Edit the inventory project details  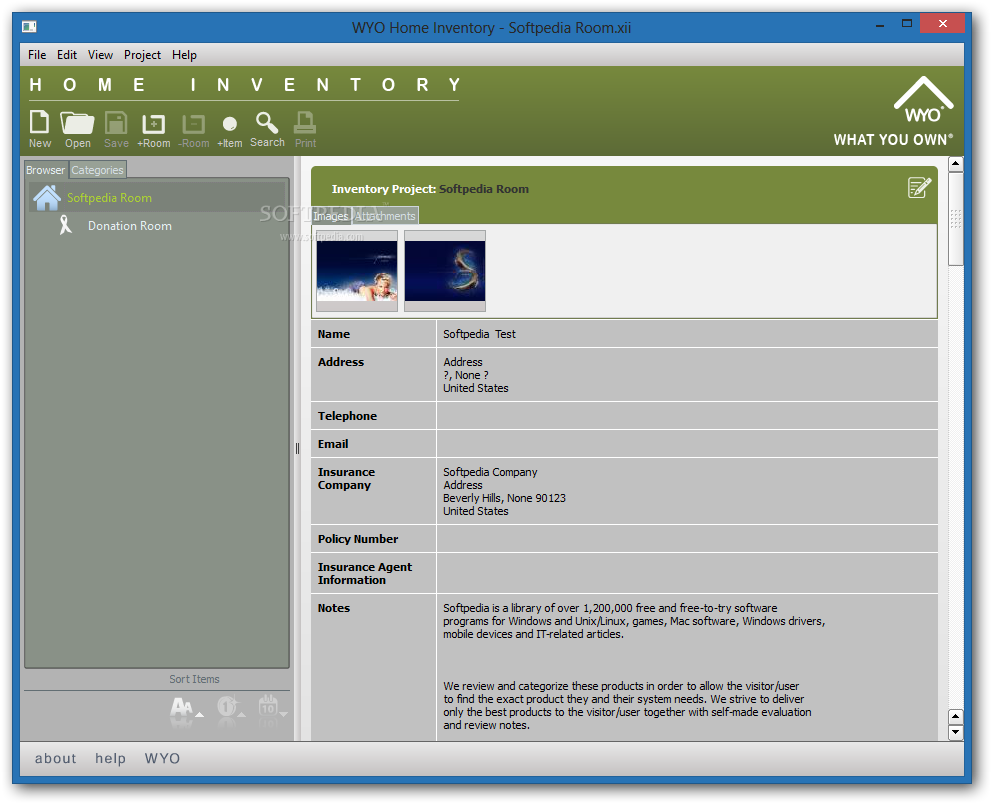pos(919,187)
